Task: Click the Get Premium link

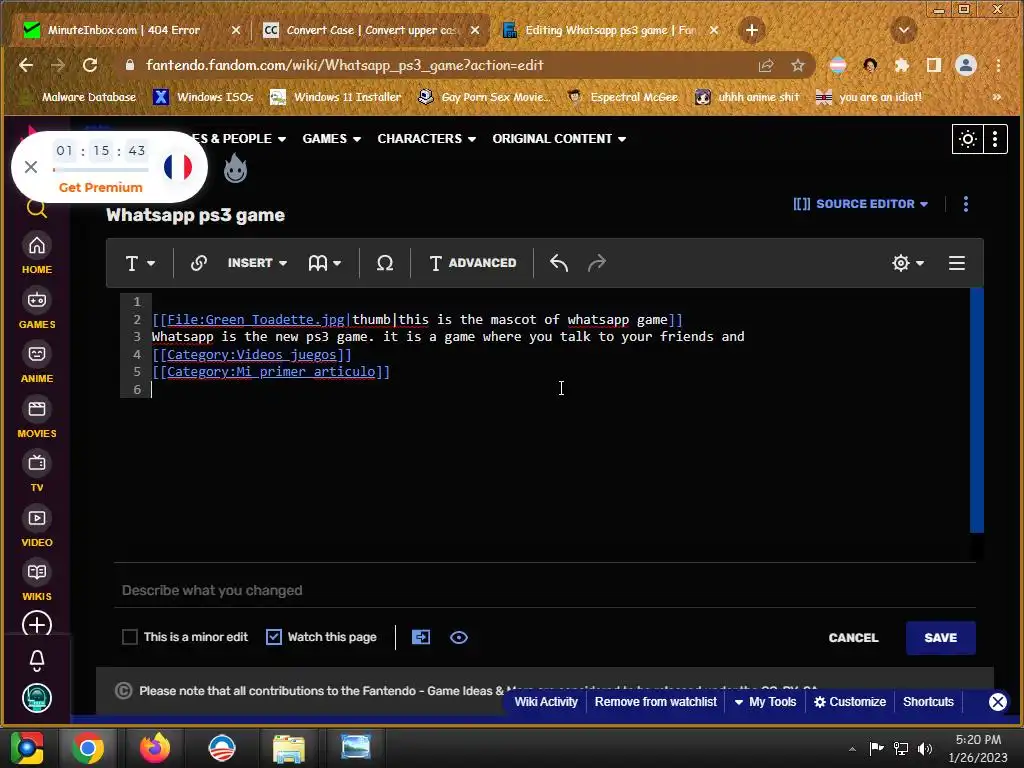Action: pyautogui.click(x=101, y=187)
